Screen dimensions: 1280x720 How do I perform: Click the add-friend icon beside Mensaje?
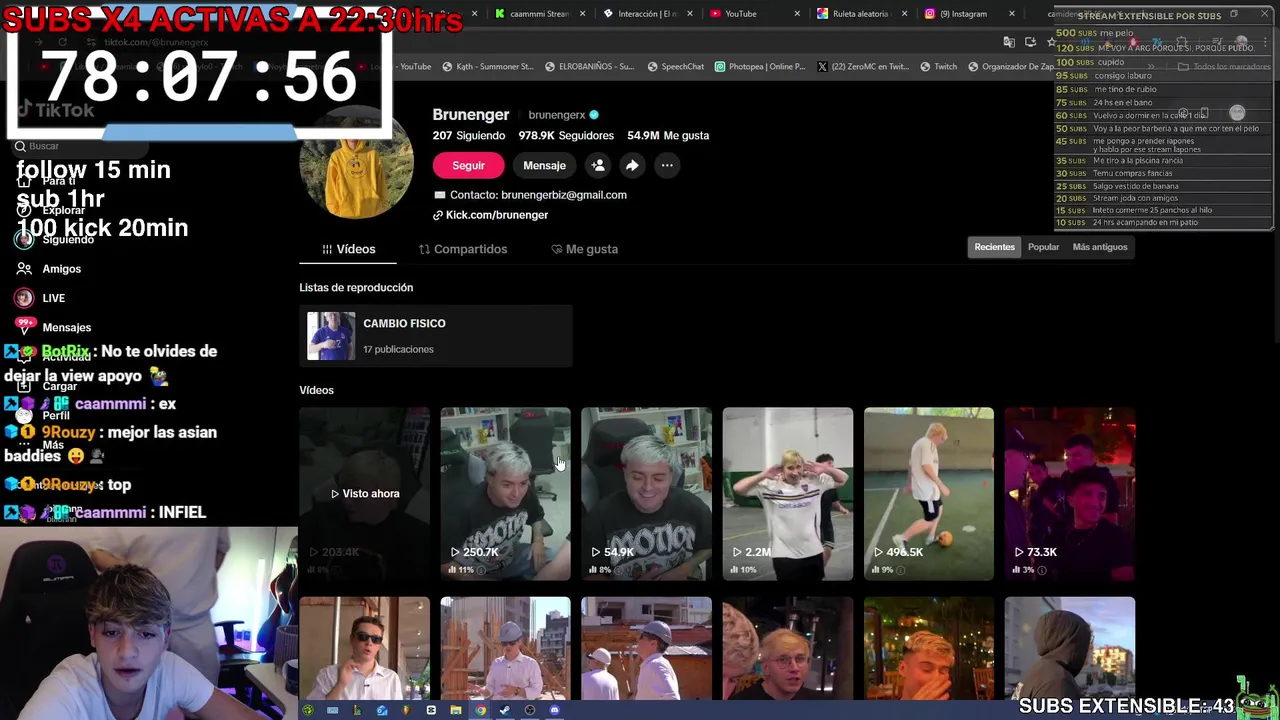click(597, 165)
